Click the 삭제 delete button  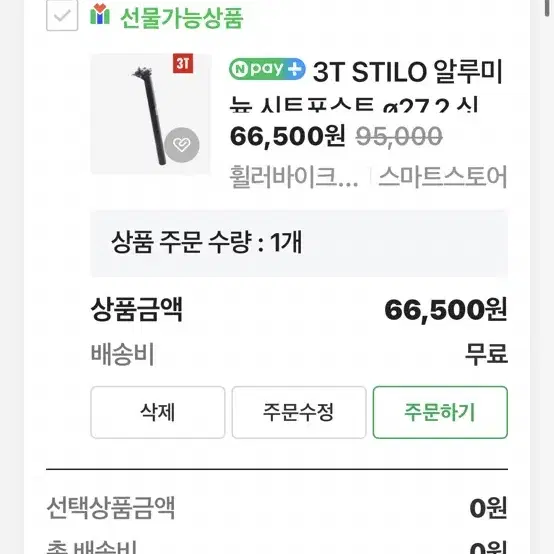[158, 412]
